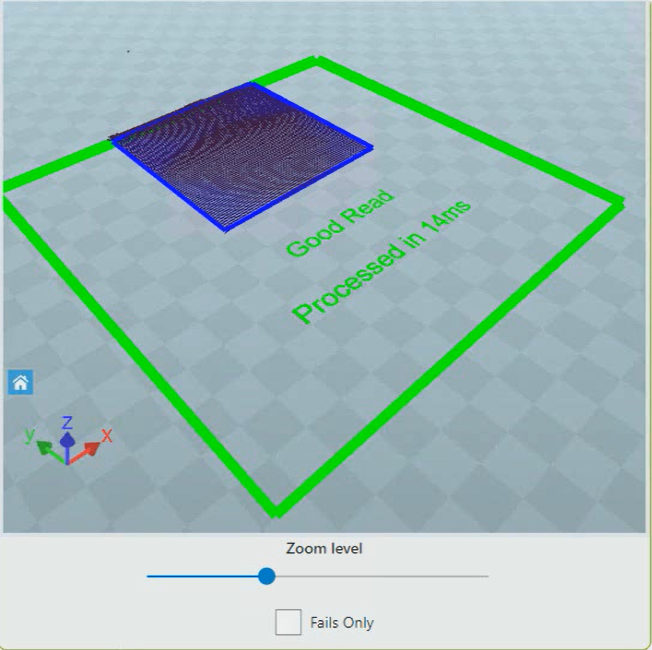The width and height of the screenshot is (652, 650).
Task: Click blue slider track left of handle
Action: [x=200, y=576]
